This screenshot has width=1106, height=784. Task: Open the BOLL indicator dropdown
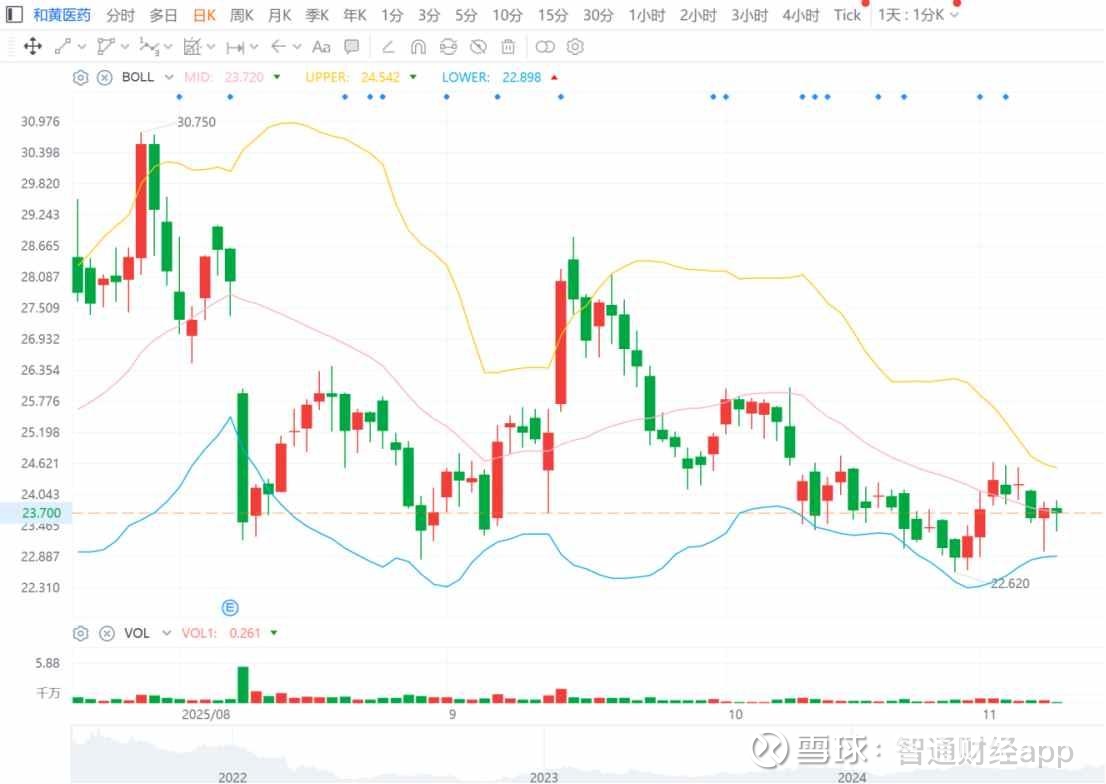click(169, 77)
